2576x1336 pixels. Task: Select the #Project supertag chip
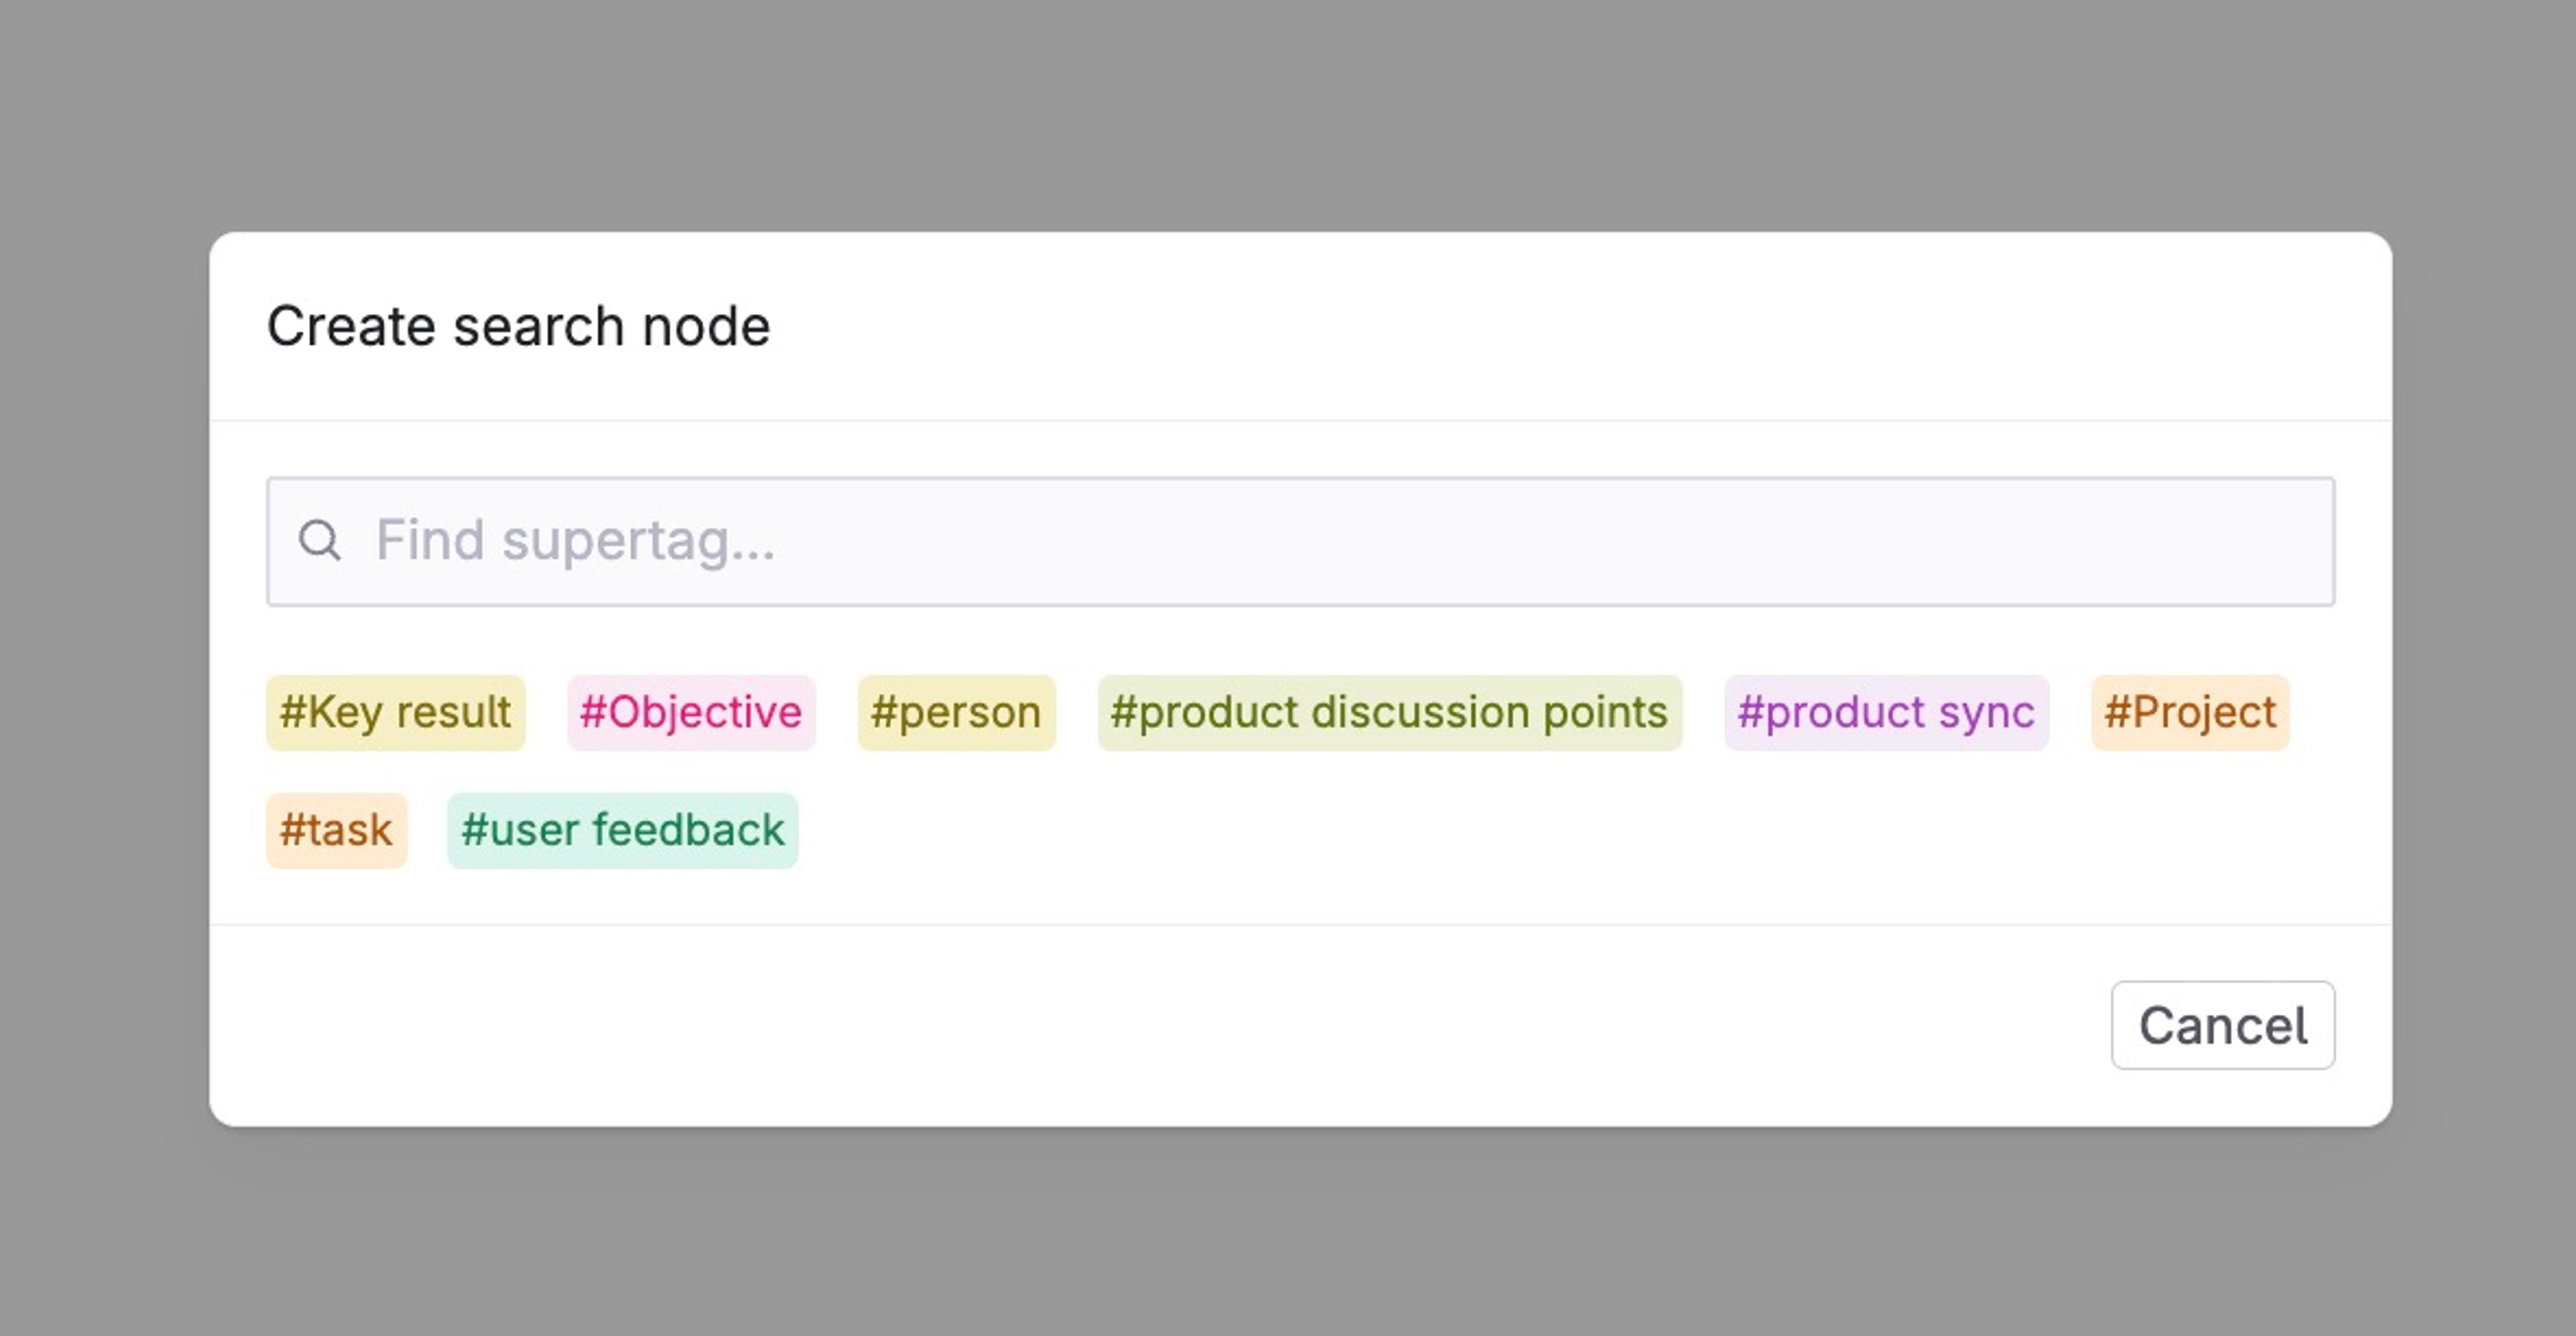2190,713
